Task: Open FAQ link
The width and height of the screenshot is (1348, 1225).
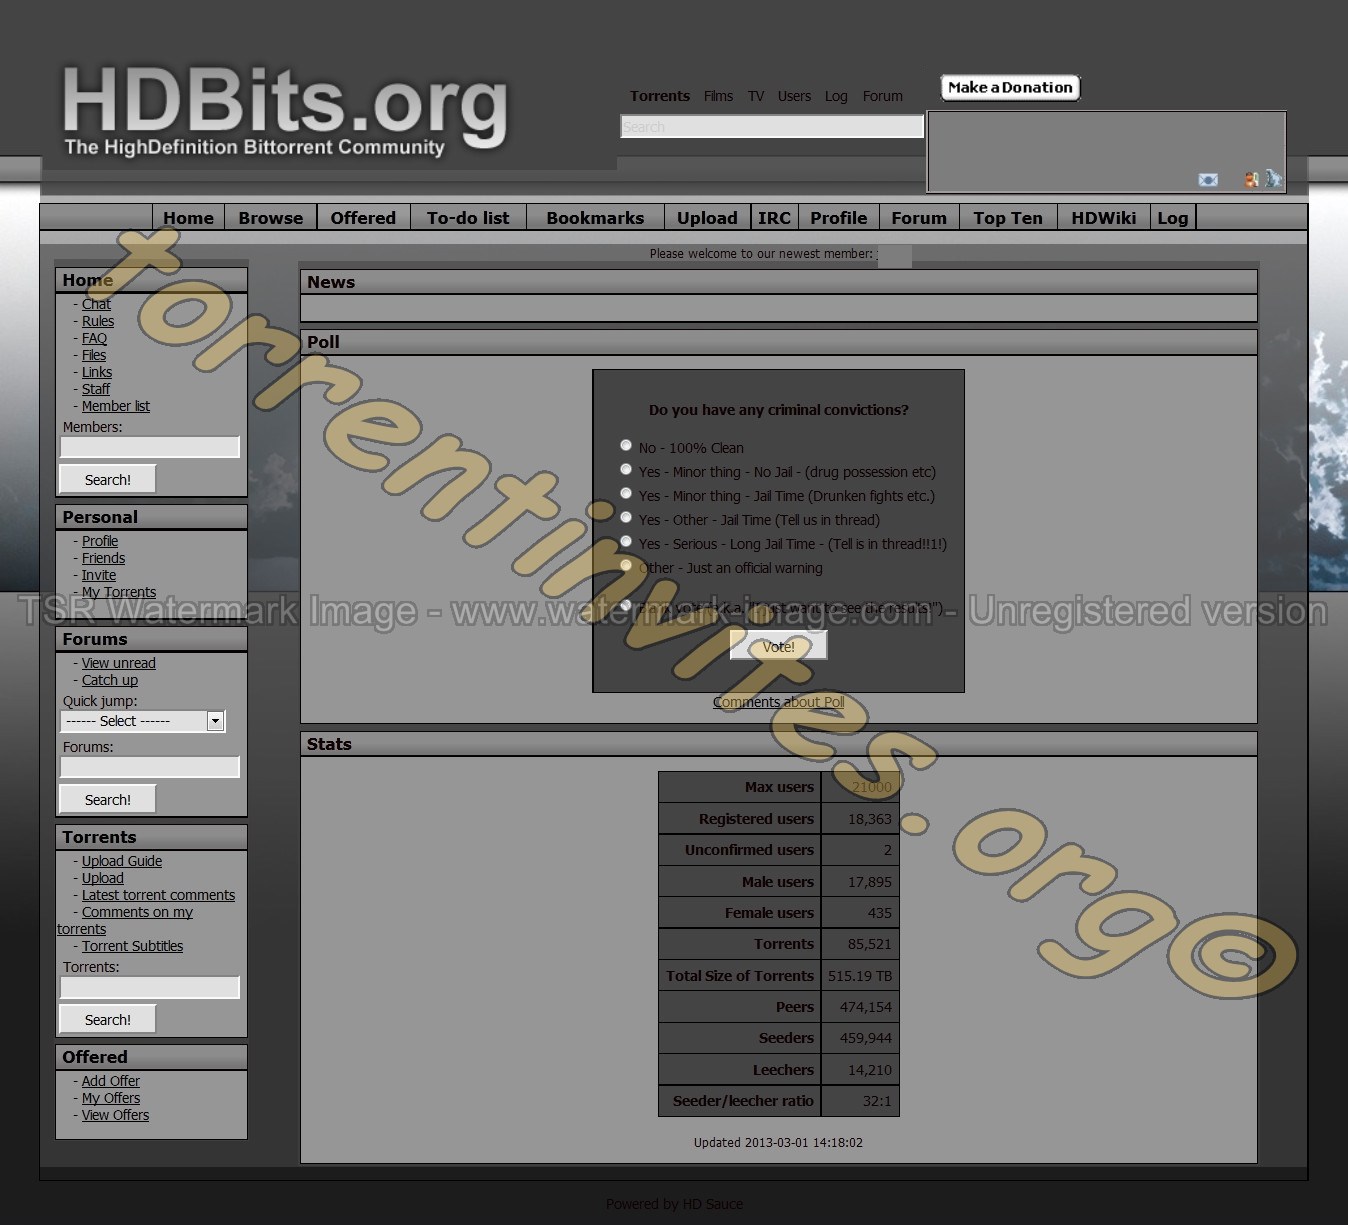Action: click(x=94, y=338)
